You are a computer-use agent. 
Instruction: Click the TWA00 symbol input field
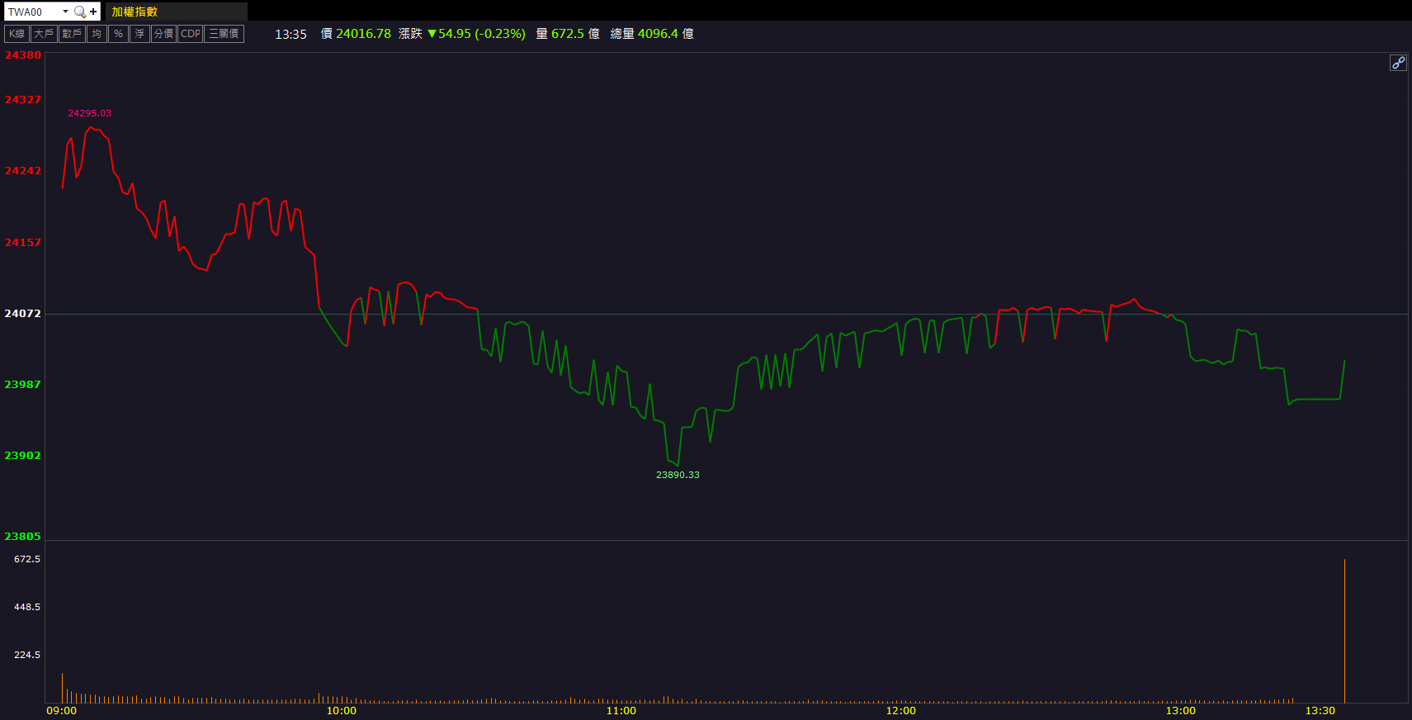(33, 12)
